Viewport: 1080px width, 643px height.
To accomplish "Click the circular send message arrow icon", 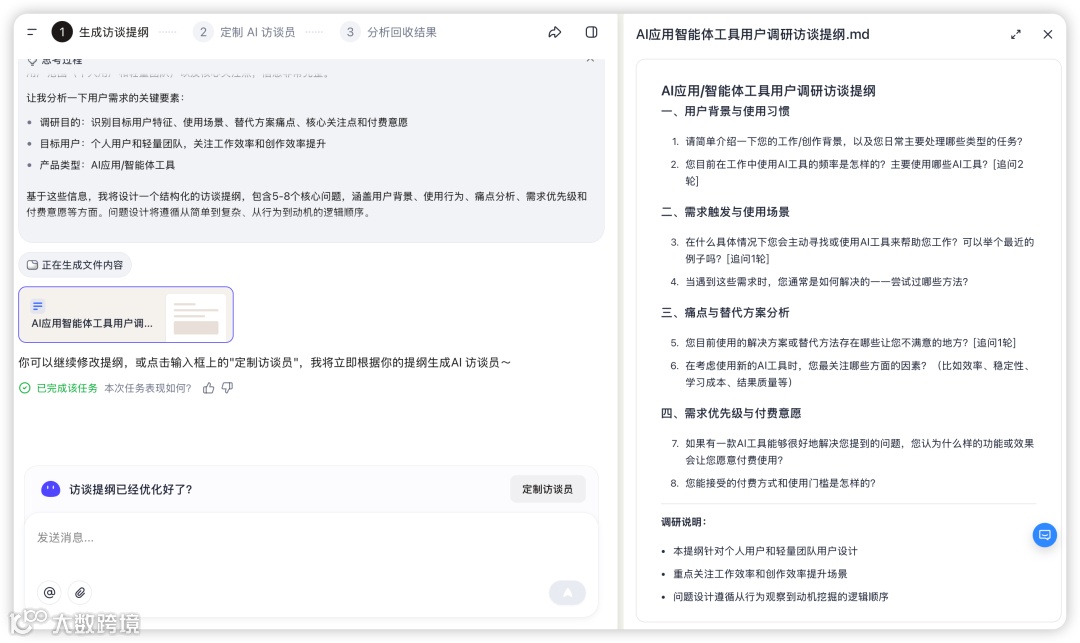I will point(567,592).
